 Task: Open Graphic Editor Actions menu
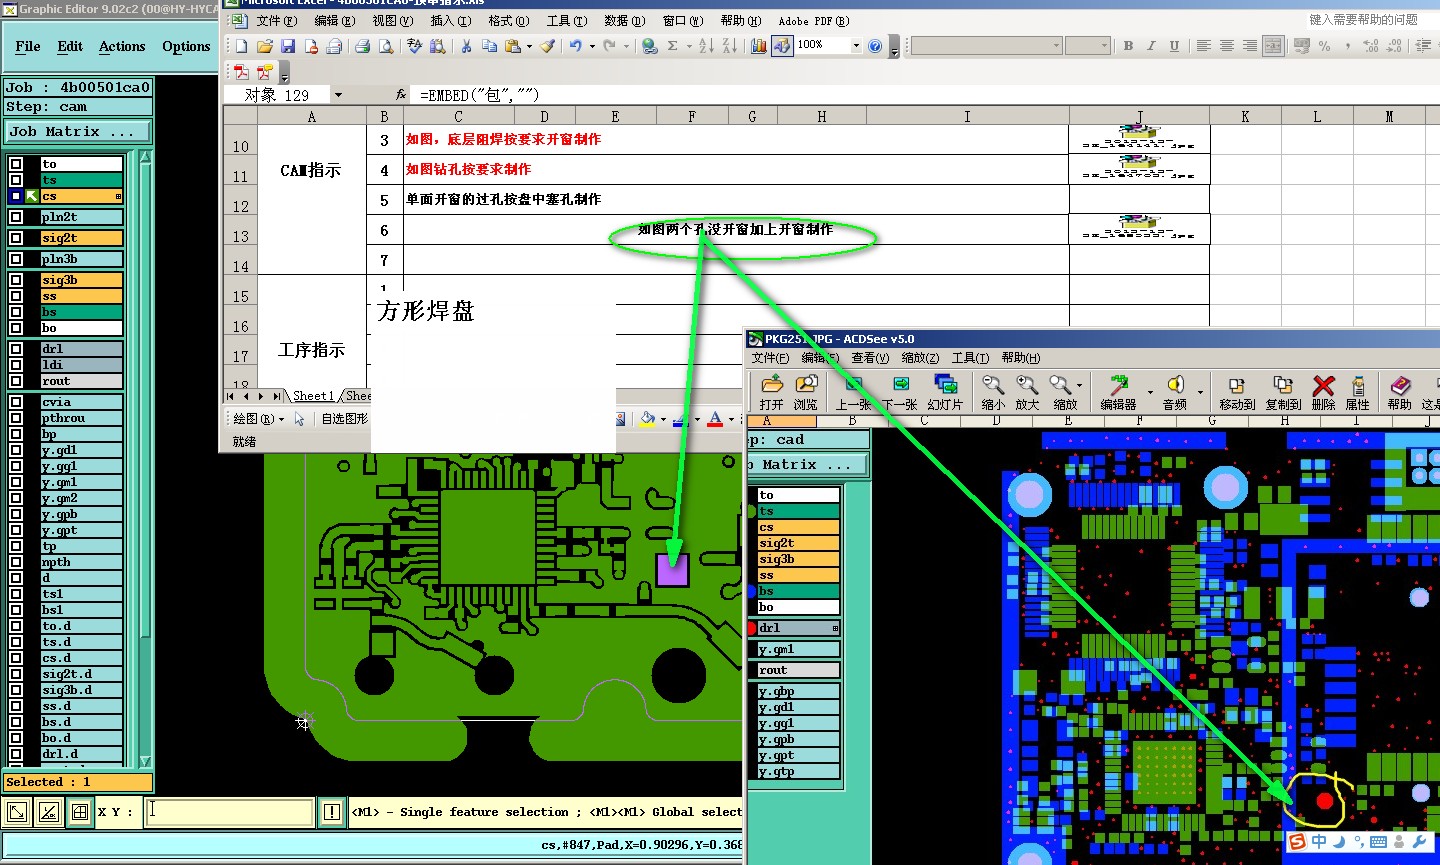[x=122, y=46]
